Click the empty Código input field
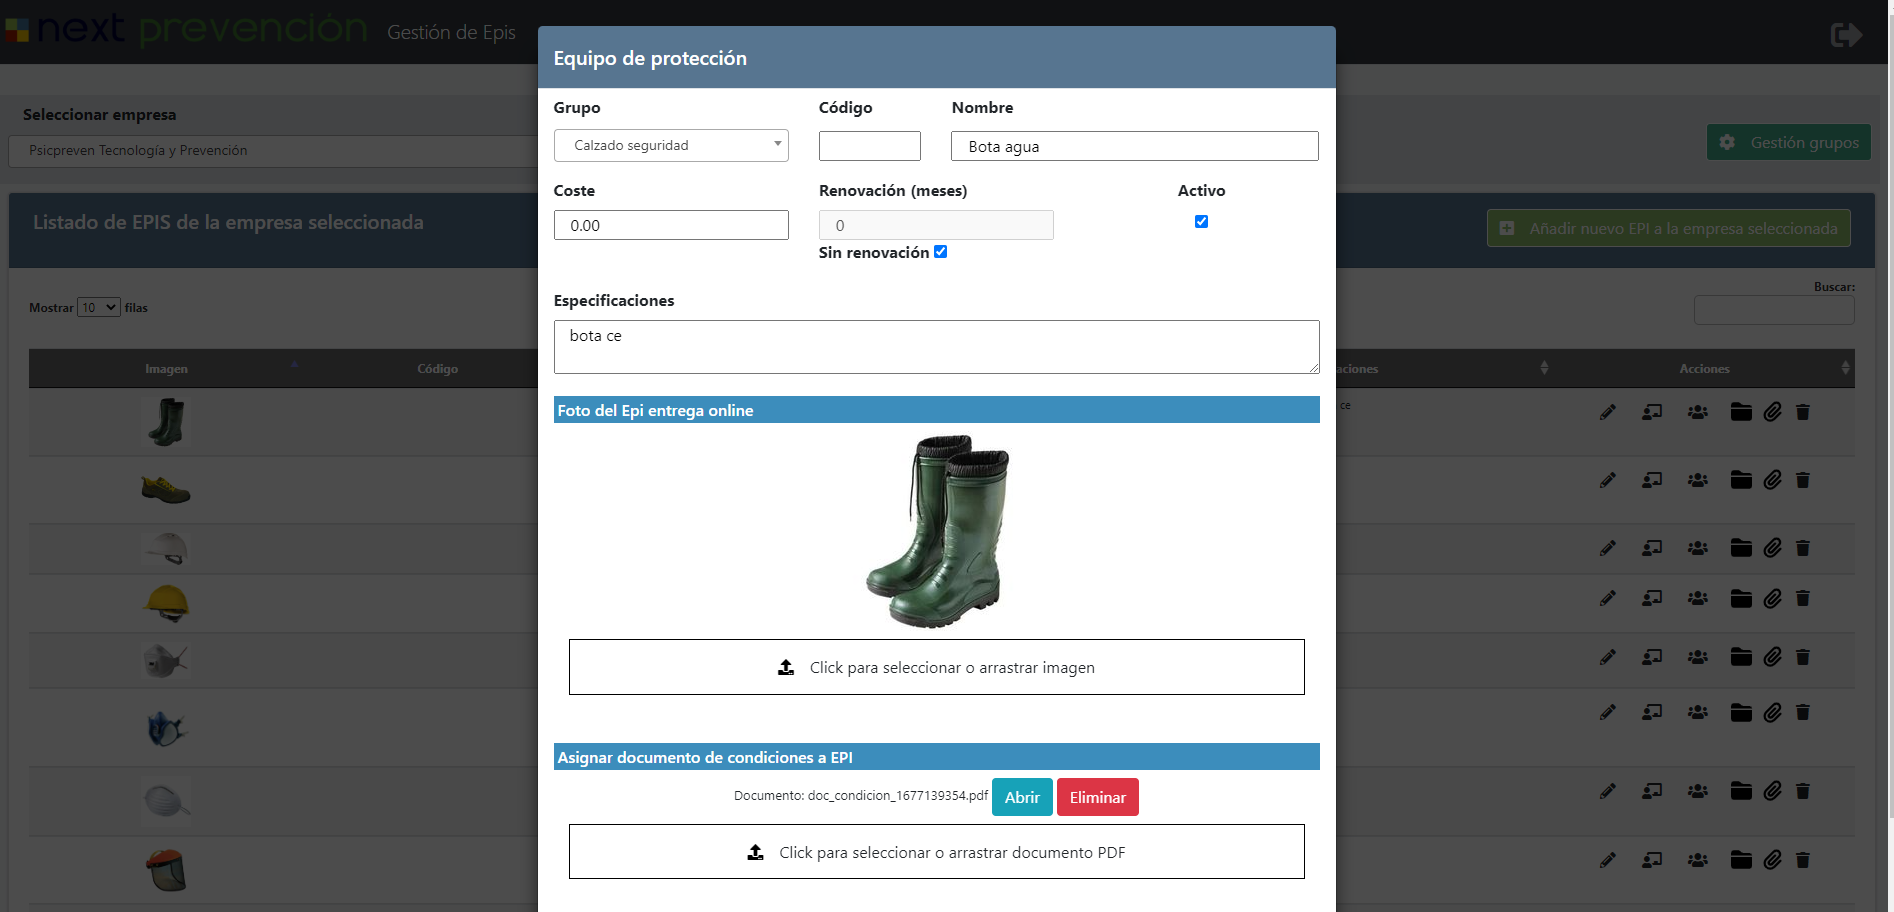 (870, 146)
